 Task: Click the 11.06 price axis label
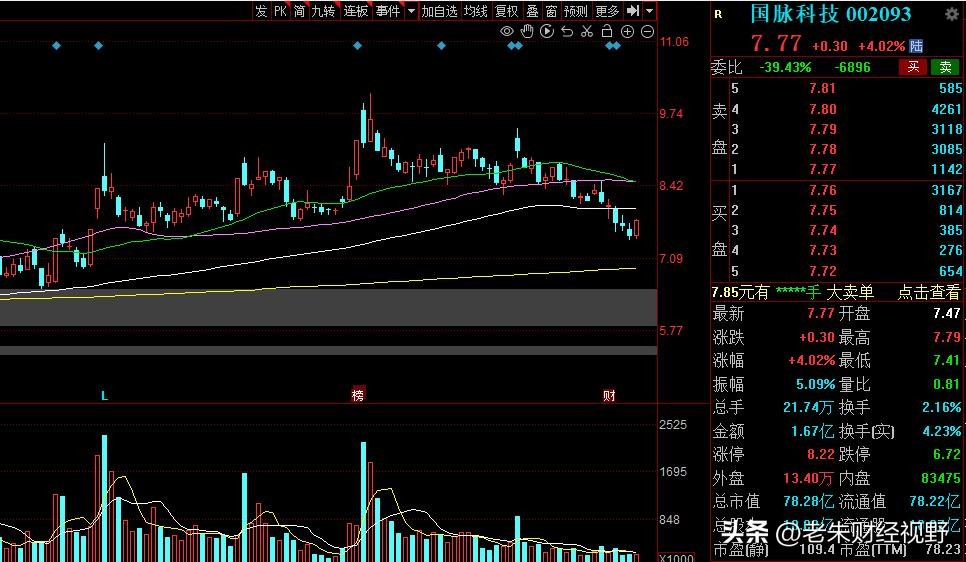[x=673, y=42]
